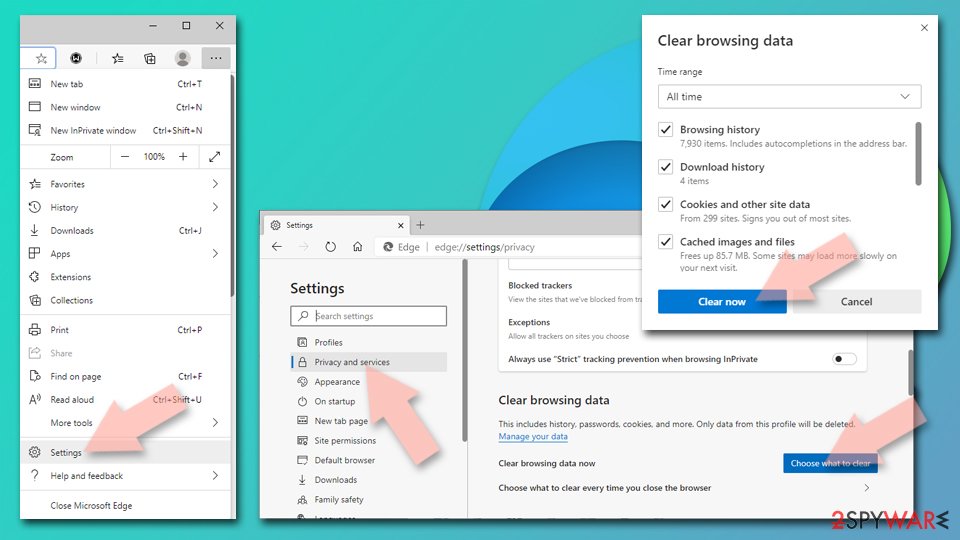
Task: Click the address bar showing edge://settings/privacy
Action: point(508,247)
